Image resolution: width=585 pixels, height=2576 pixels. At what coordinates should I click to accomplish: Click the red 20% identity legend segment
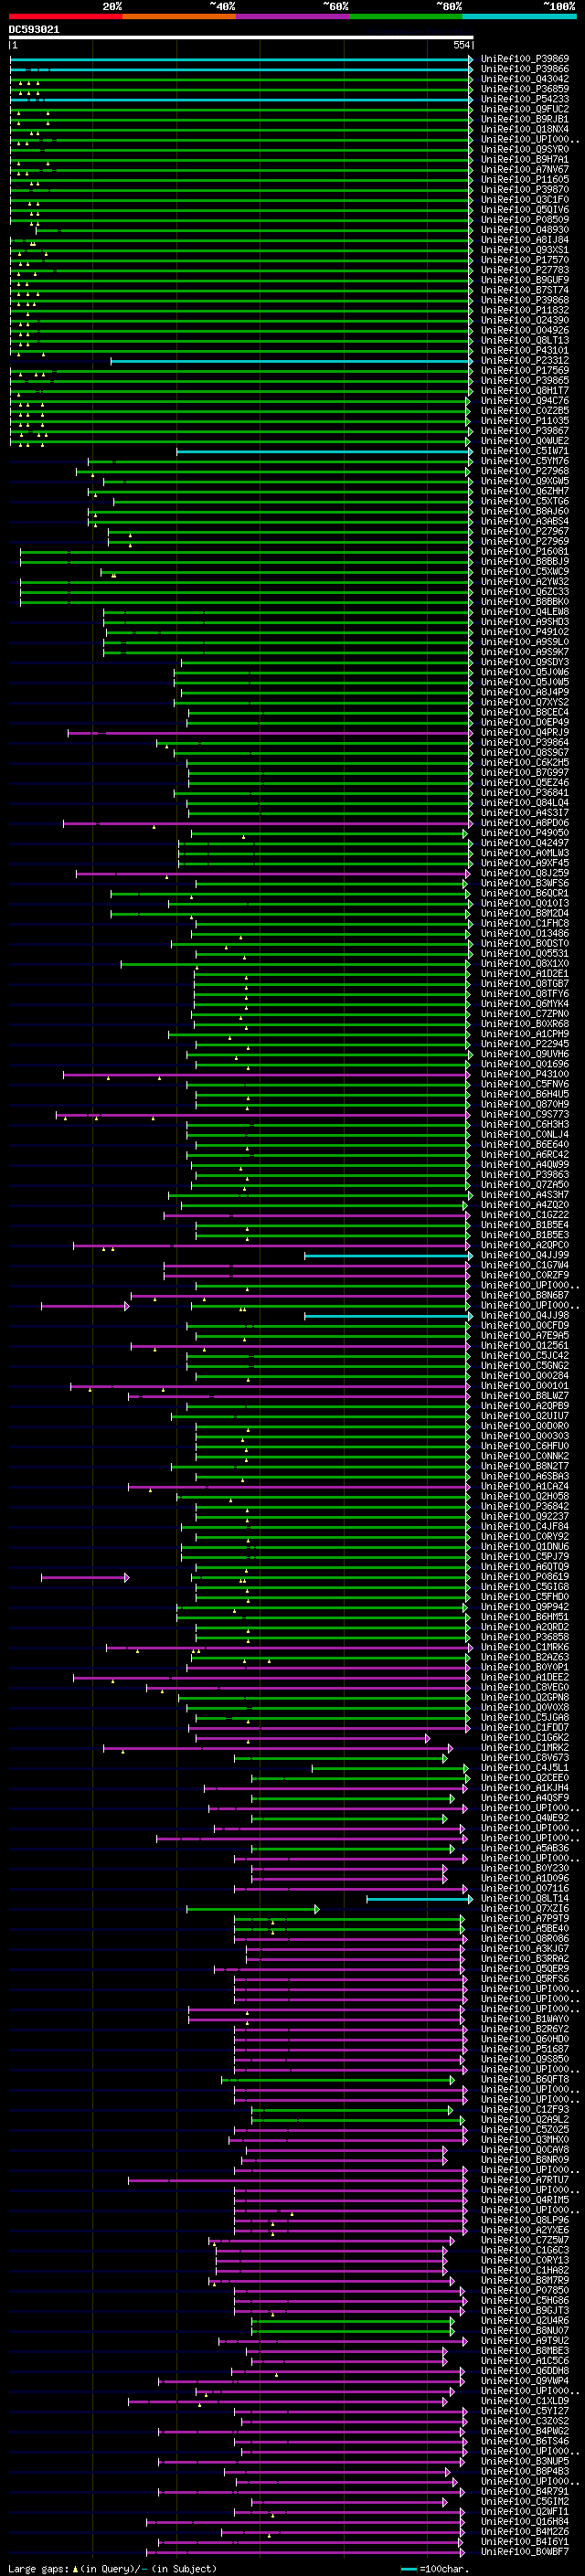pyautogui.click(x=66, y=16)
